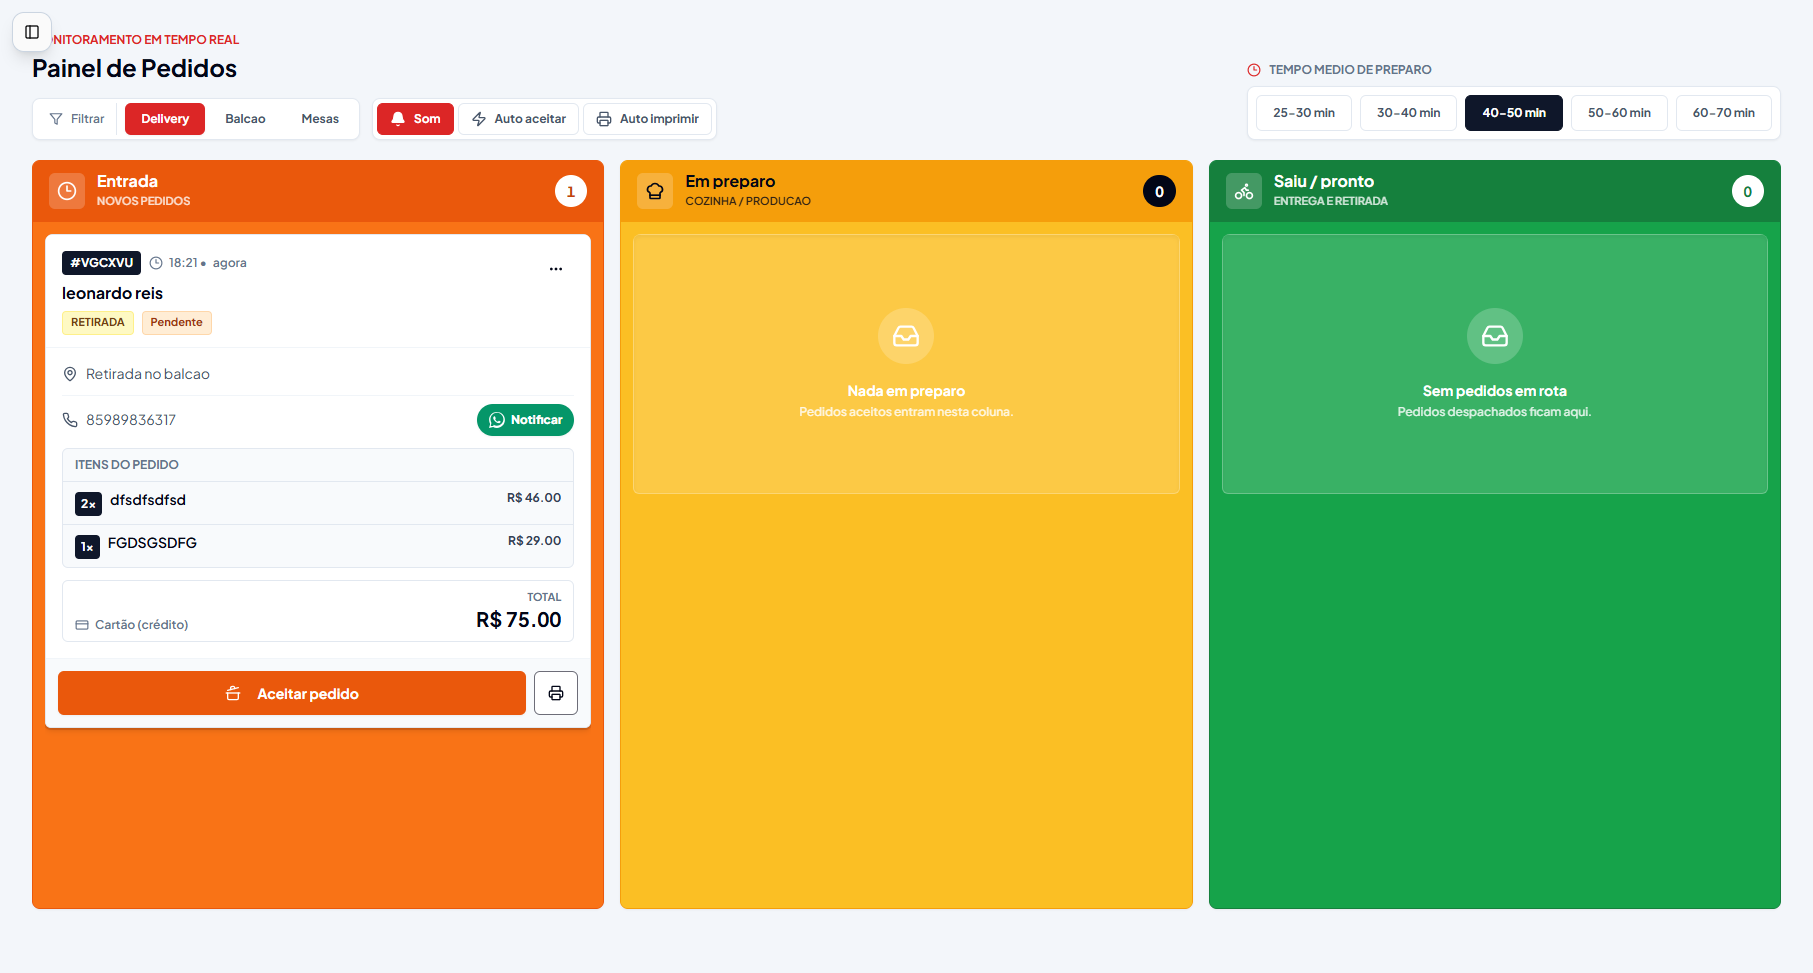
Task: Click the inbox icon in Nada em preparo
Action: (906, 336)
